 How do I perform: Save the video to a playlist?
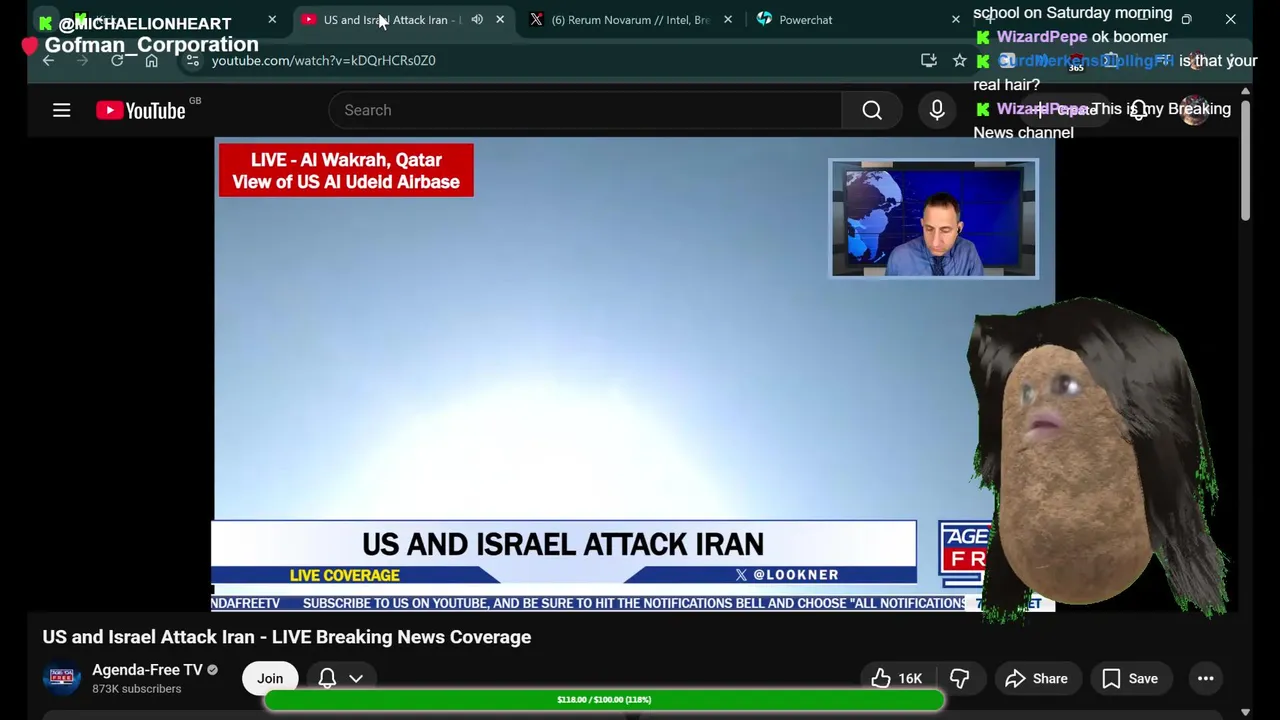pyautogui.click(x=1130, y=678)
